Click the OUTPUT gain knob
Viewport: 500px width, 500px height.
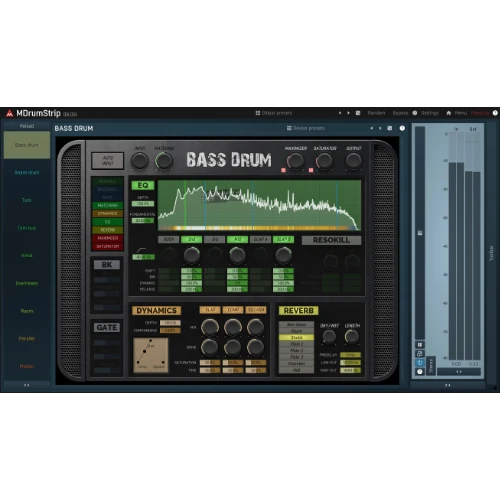tap(353, 161)
